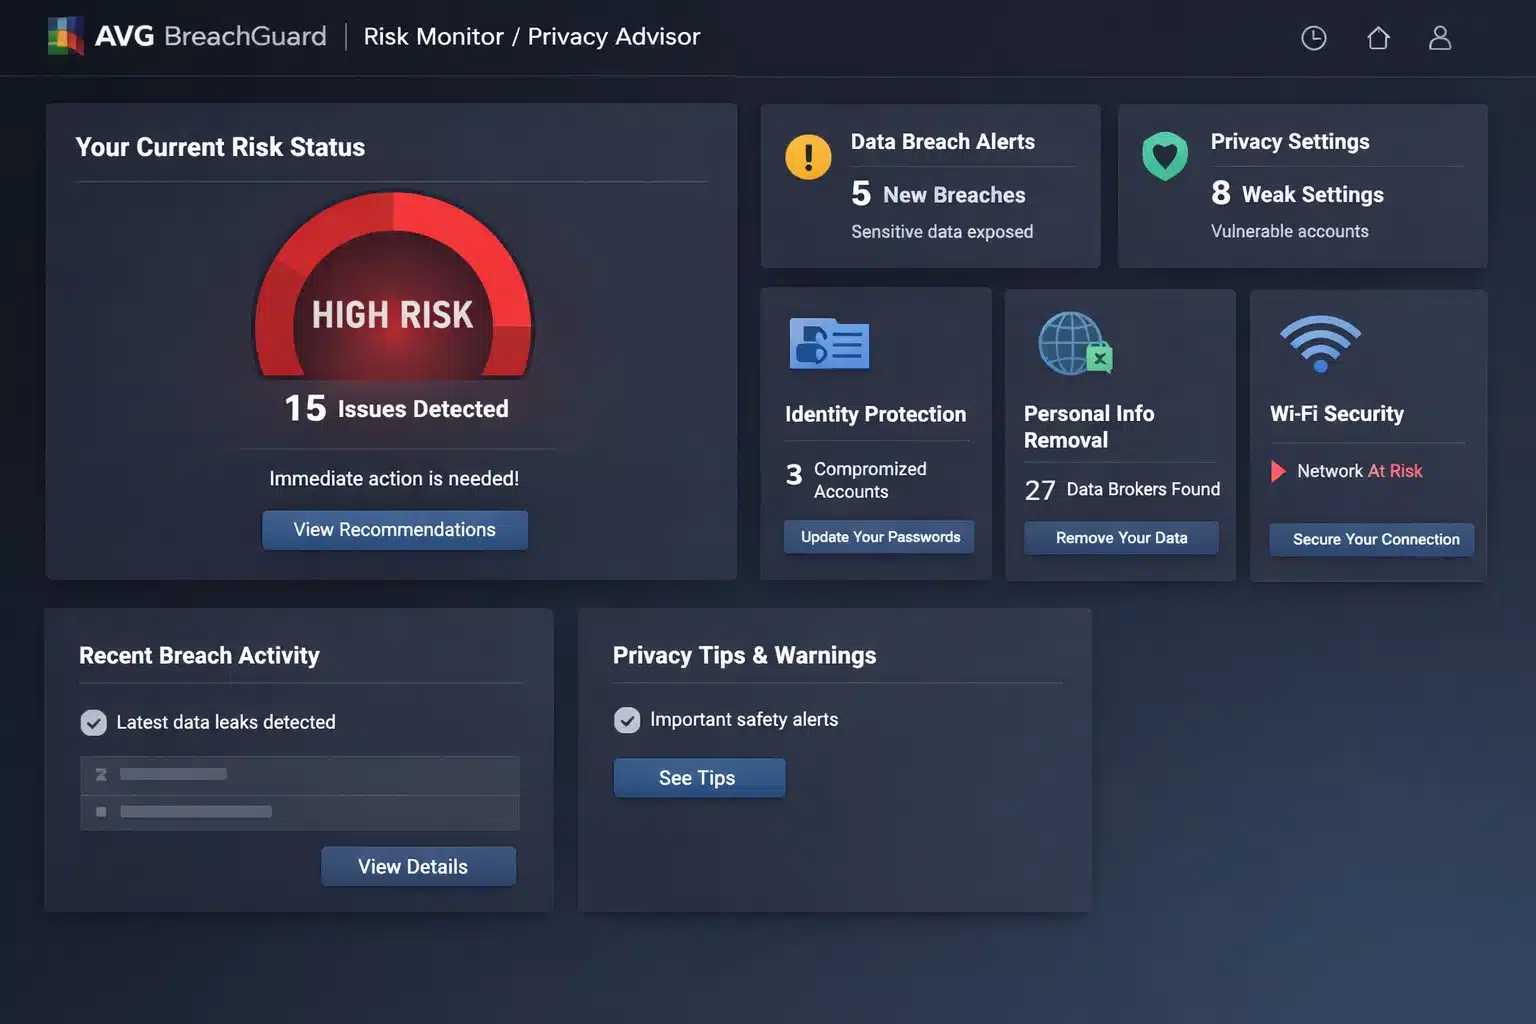Toggle the Latest data leaks detected checkmark
Image resolution: width=1536 pixels, height=1024 pixels.
point(93,722)
